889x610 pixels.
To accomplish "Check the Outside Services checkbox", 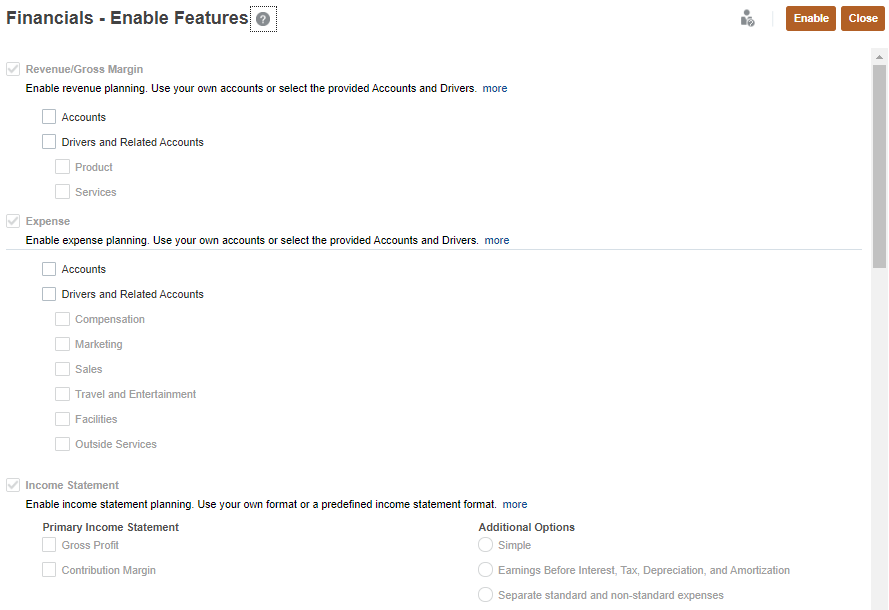I will coord(61,443).
